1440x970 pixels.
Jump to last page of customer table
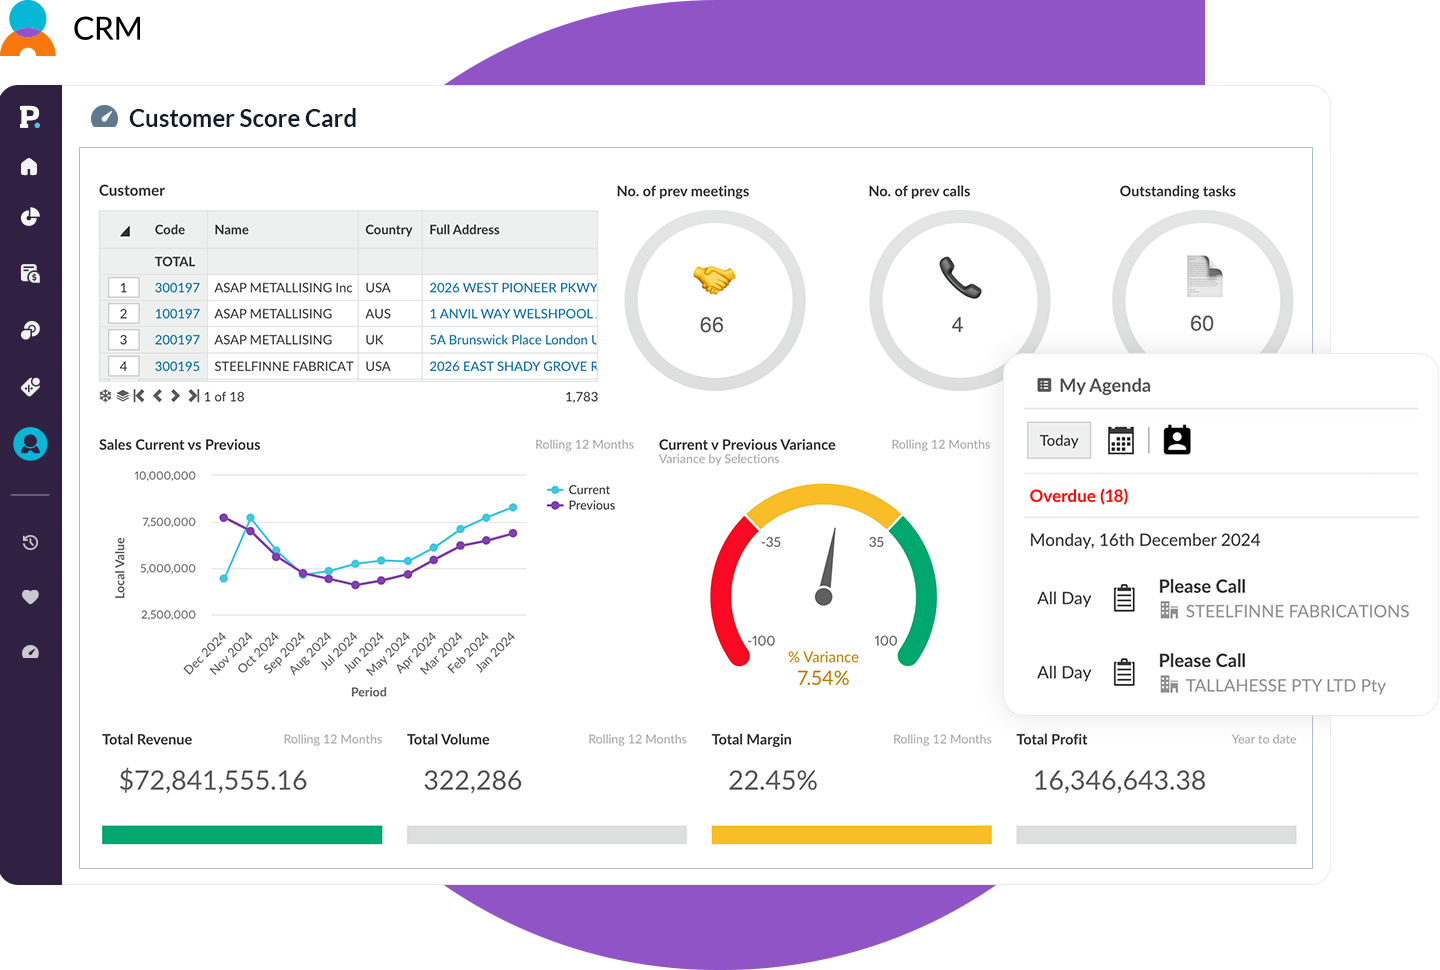click(x=193, y=396)
